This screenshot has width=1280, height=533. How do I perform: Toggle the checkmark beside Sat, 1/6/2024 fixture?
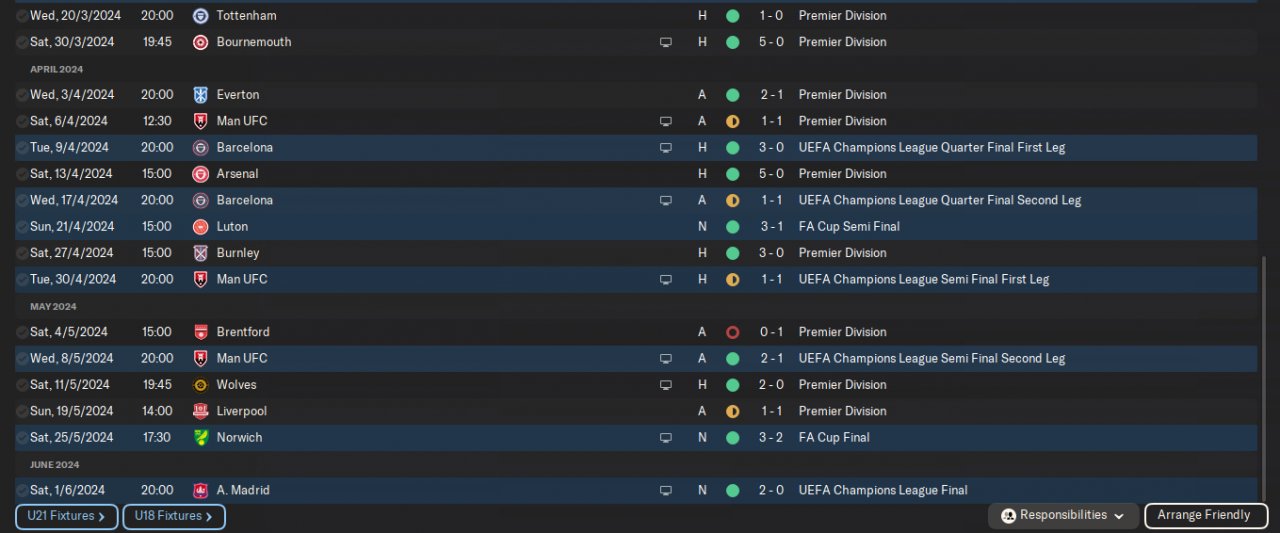(x=22, y=490)
